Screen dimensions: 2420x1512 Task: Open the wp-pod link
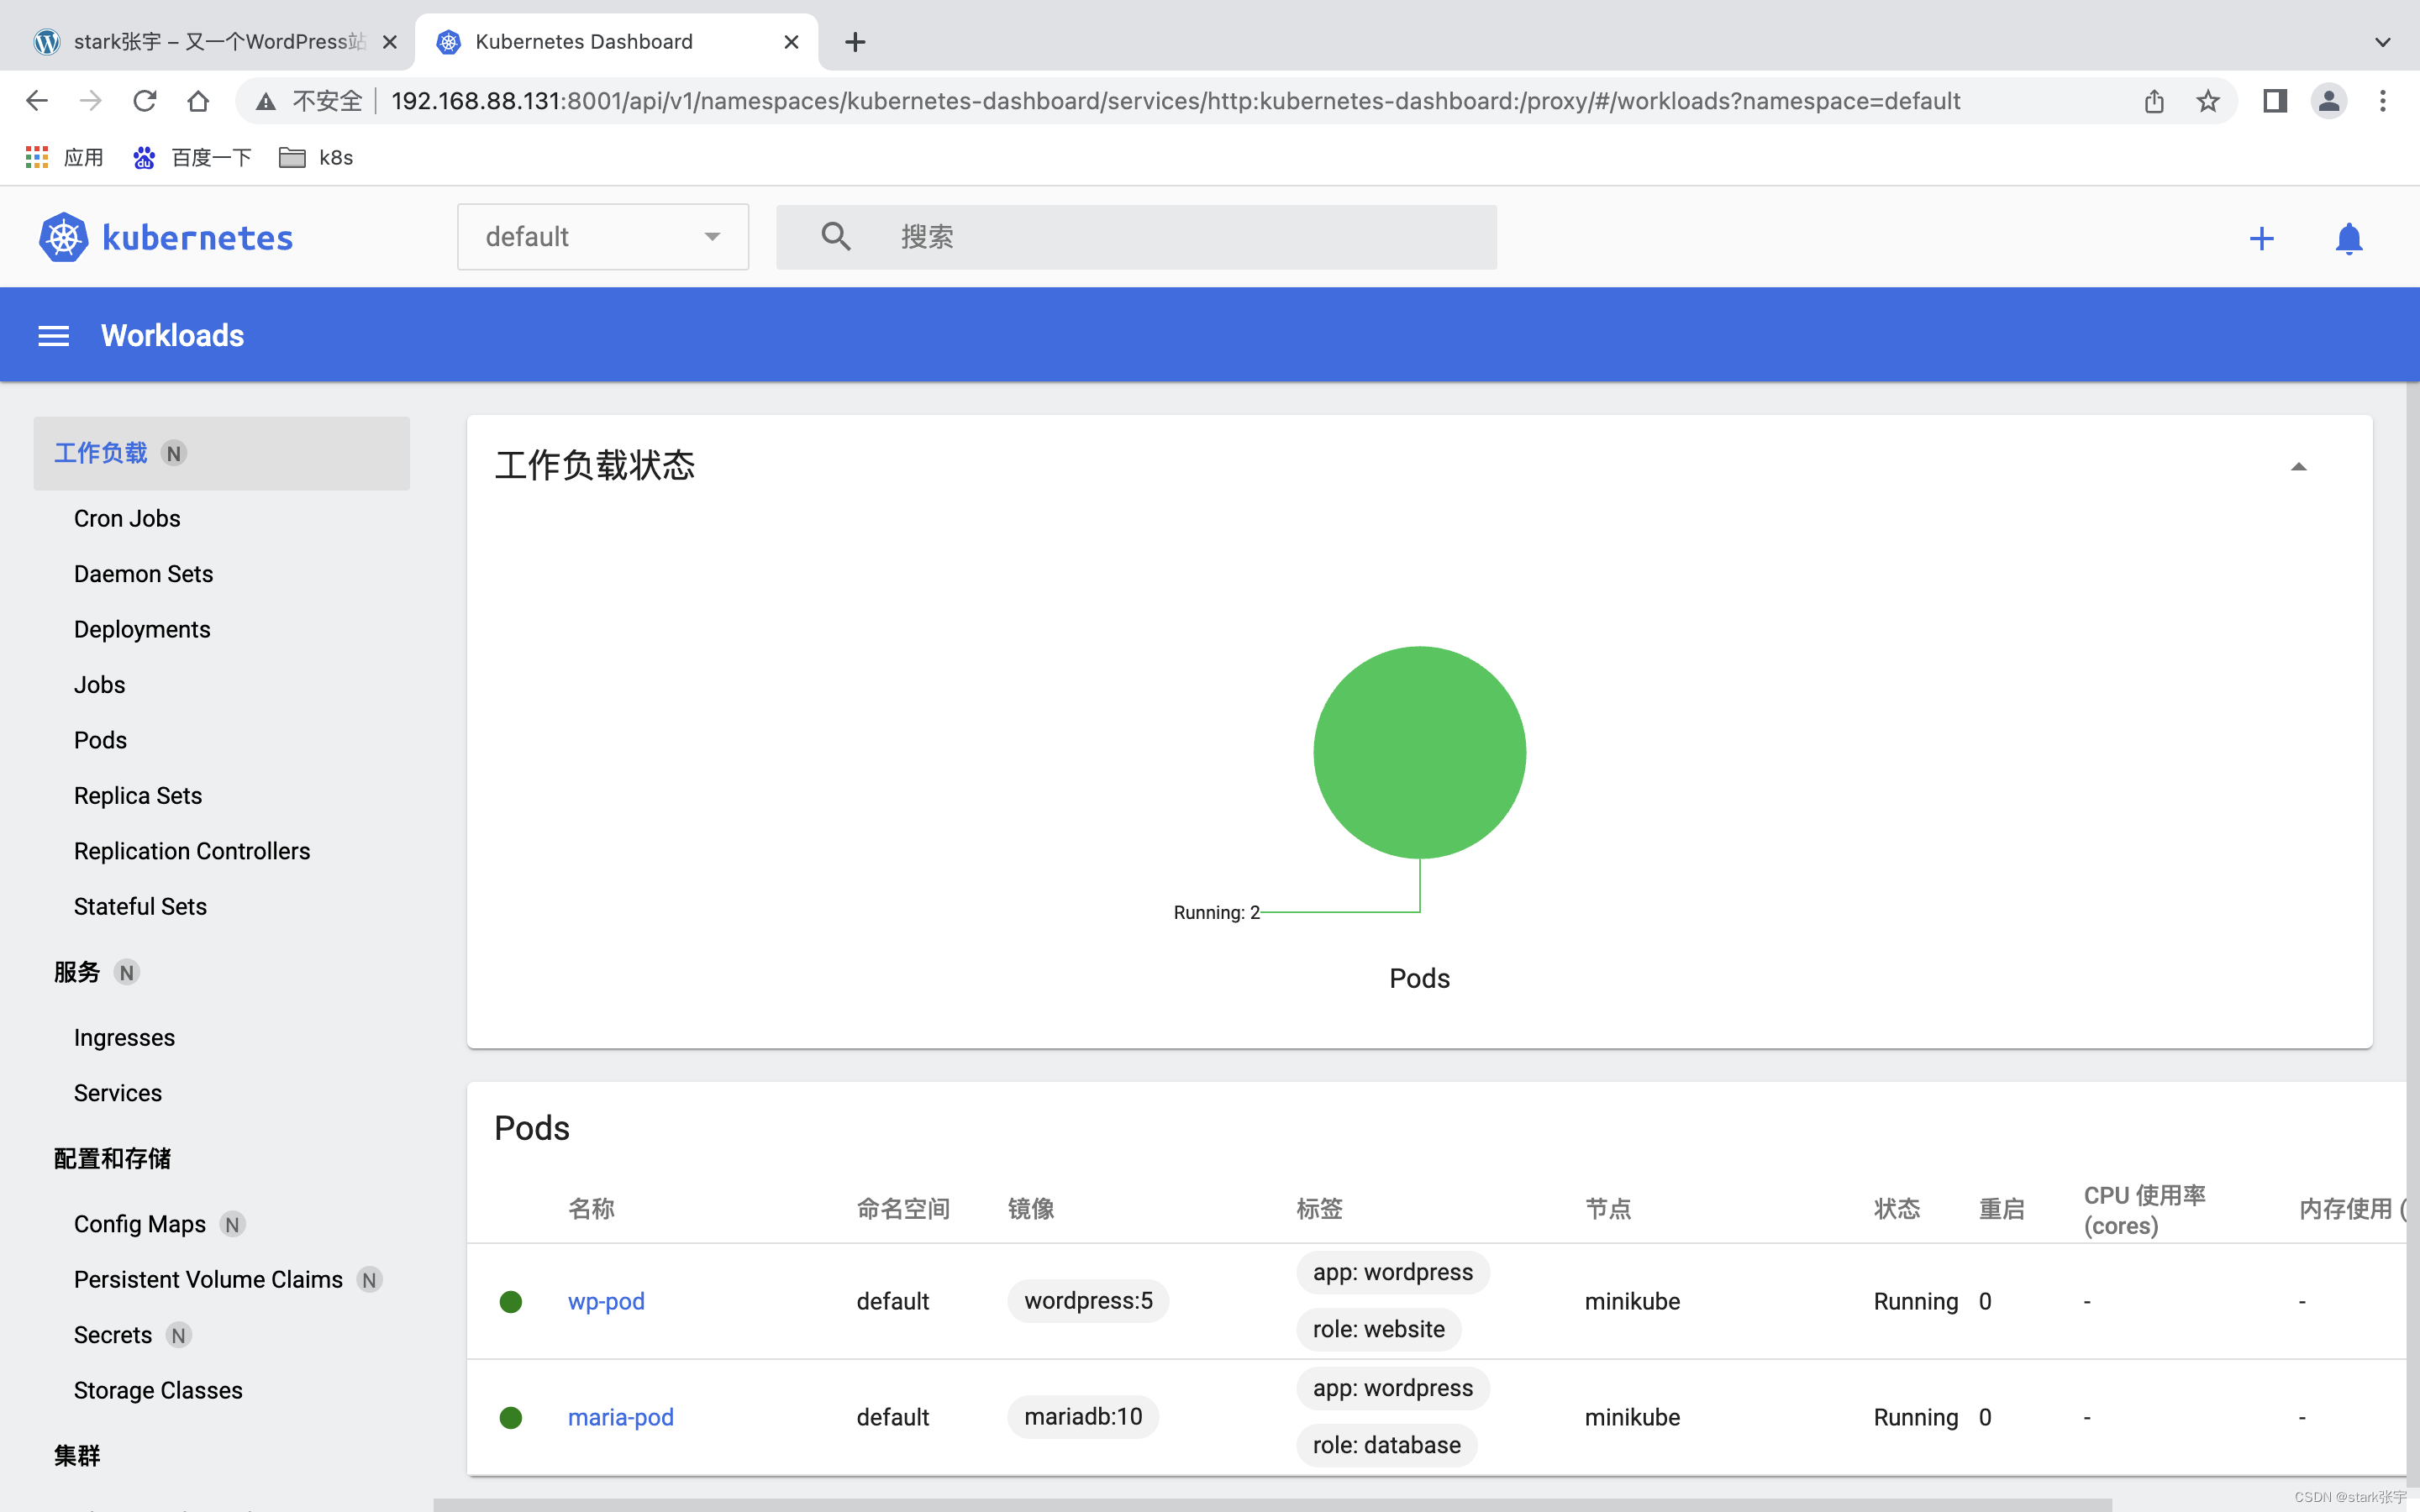(606, 1301)
